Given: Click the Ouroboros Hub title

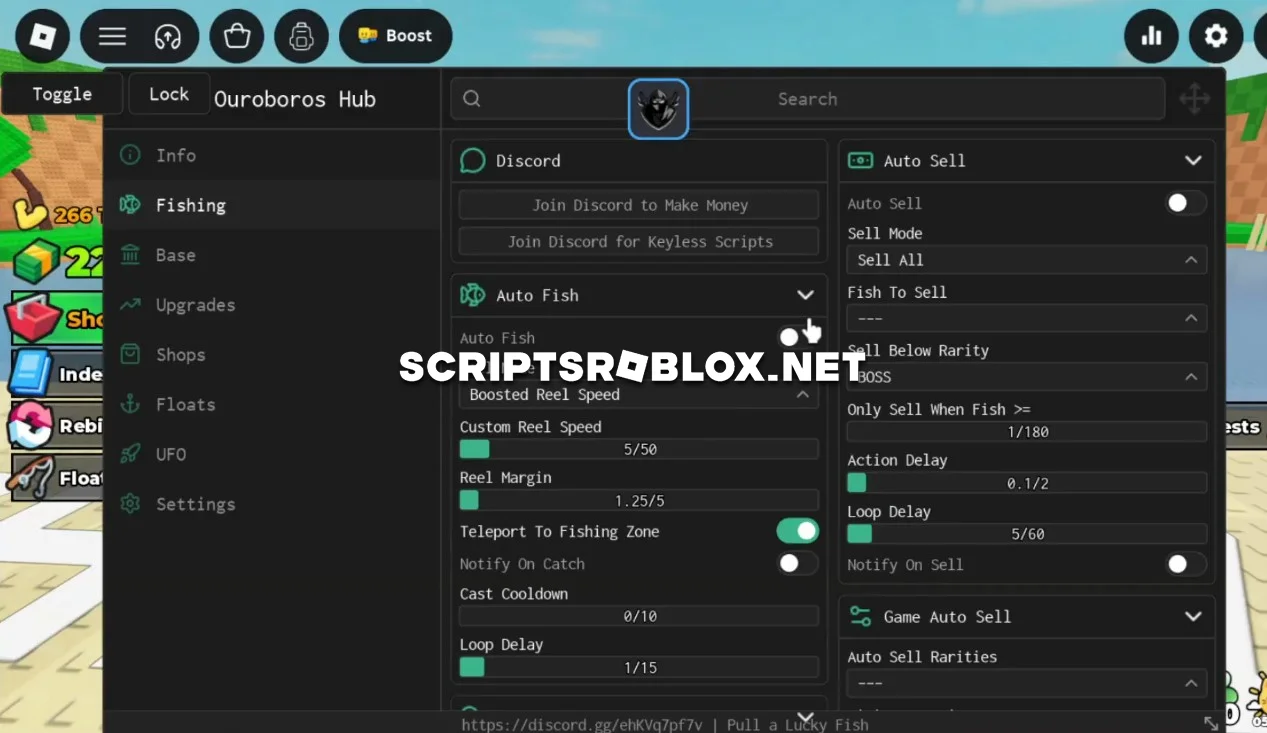Looking at the screenshot, I should [x=295, y=99].
